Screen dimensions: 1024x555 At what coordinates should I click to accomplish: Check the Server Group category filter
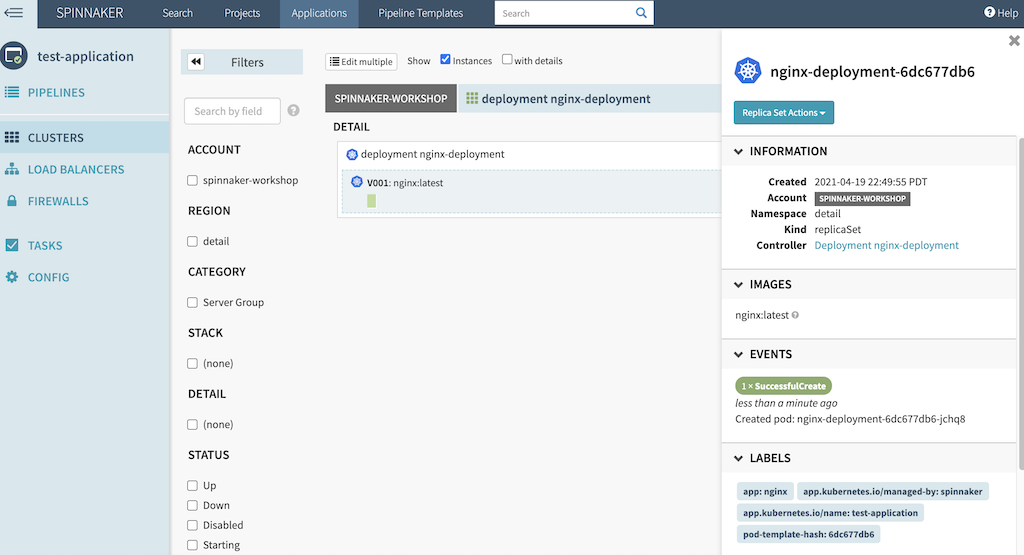pyautogui.click(x=192, y=302)
